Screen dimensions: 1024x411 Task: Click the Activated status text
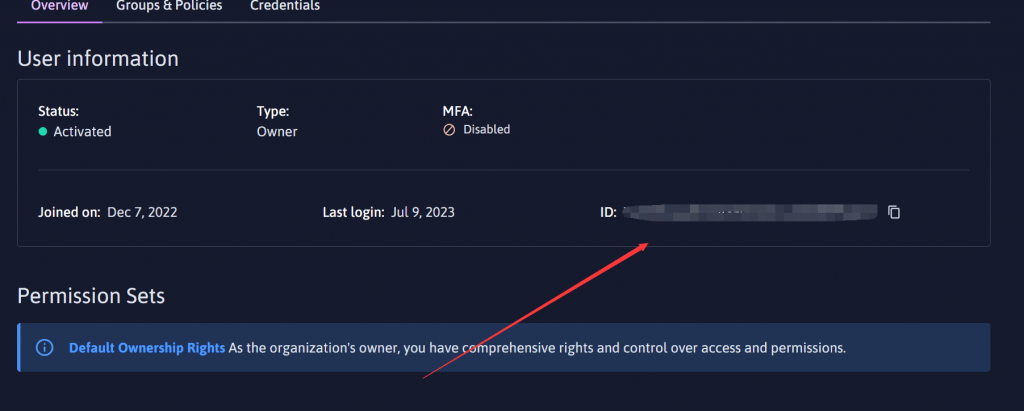coord(82,131)
